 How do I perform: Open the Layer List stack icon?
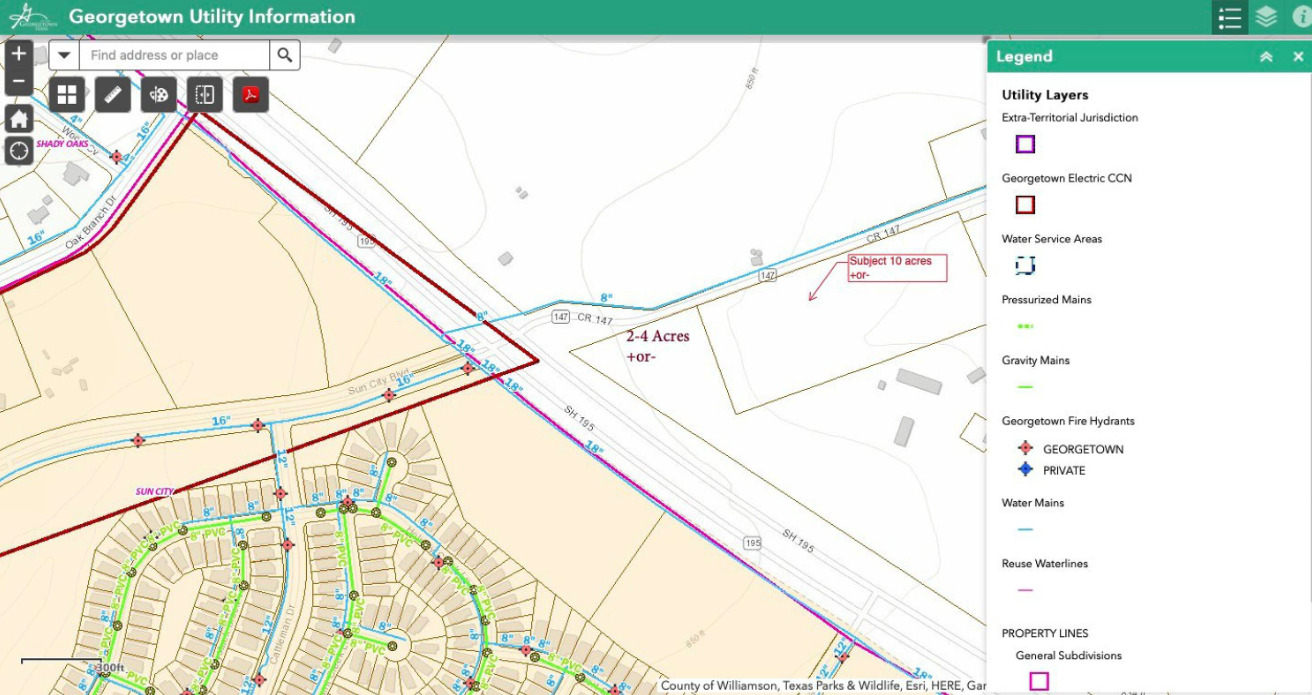(x=1266, y=17)
